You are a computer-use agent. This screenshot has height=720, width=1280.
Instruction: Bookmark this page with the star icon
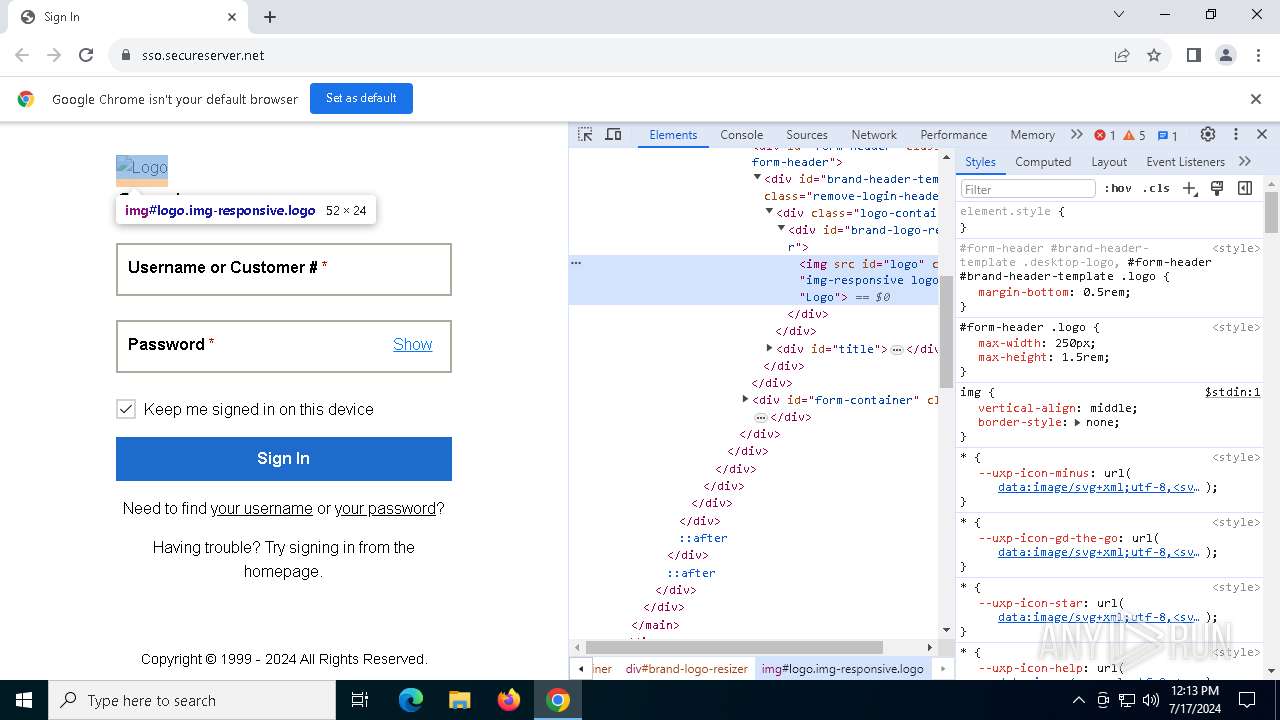point(1154,55)
